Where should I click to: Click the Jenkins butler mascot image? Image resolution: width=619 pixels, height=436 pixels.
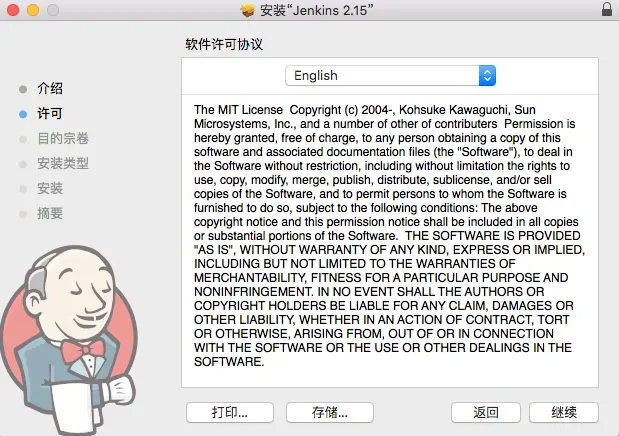[69, 340]
